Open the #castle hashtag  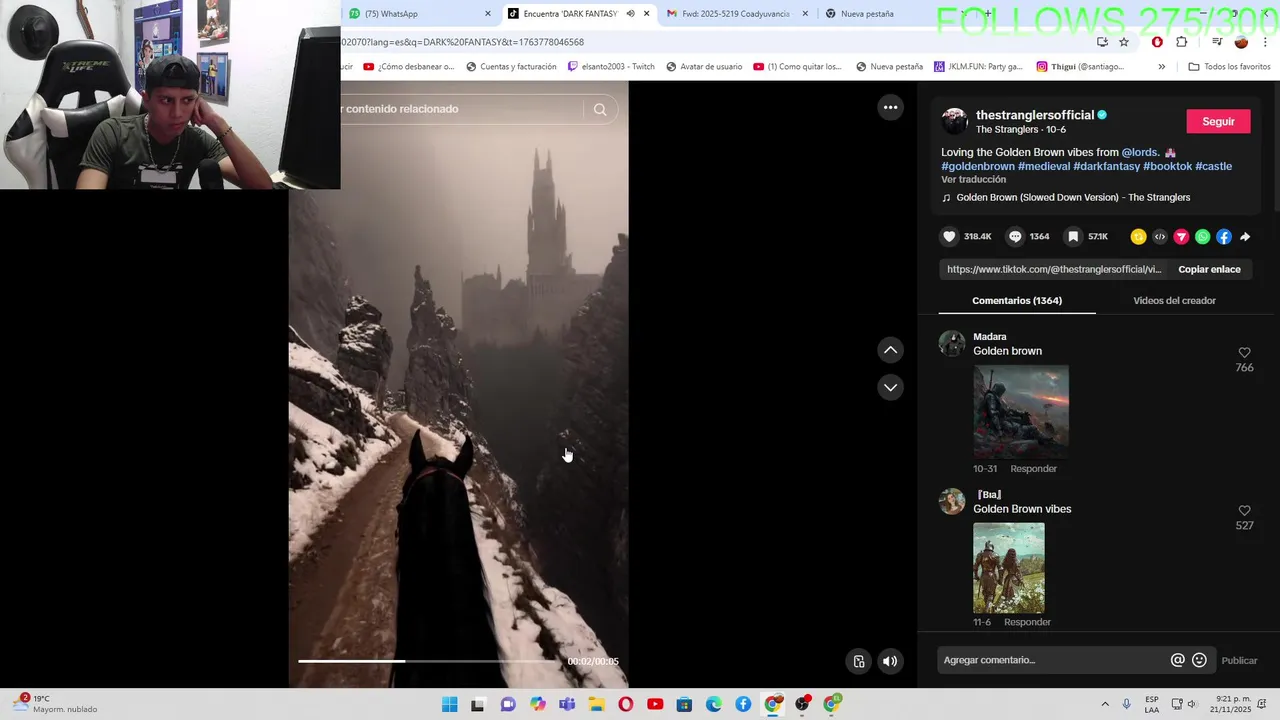click(x=1213, y=166)
